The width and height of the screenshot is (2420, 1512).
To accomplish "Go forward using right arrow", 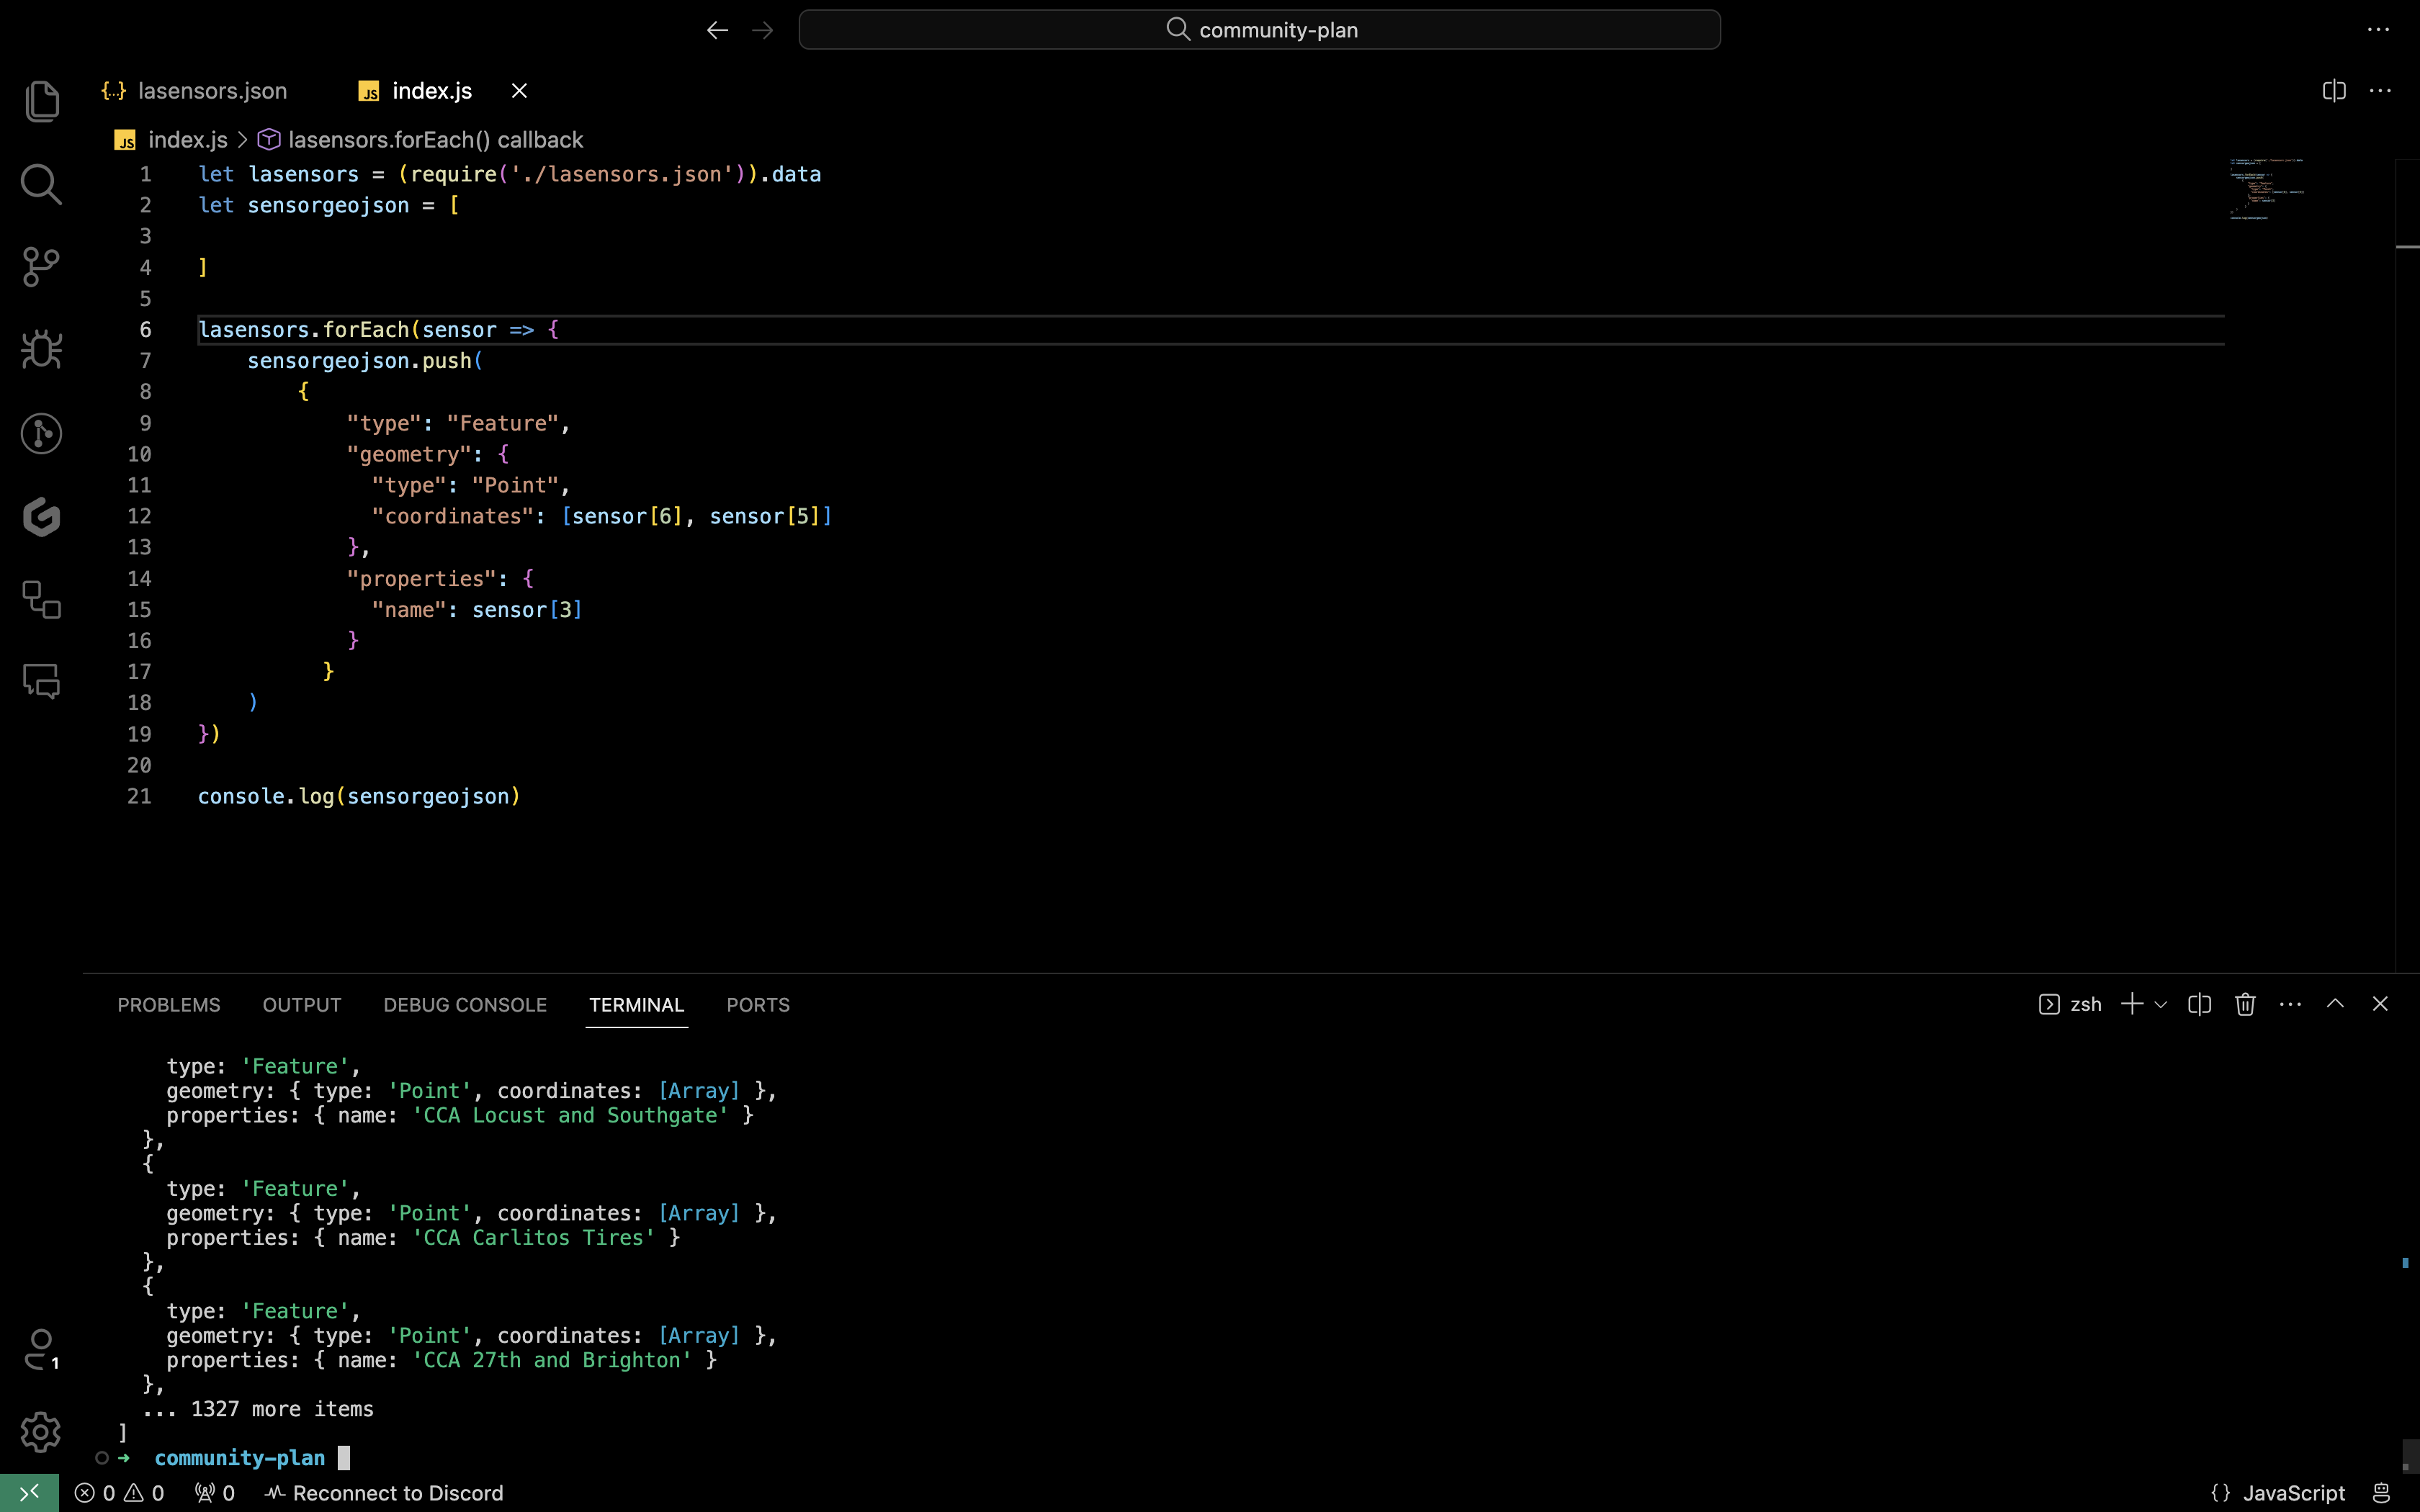I will pyautogui.click(x=762, y=30).
